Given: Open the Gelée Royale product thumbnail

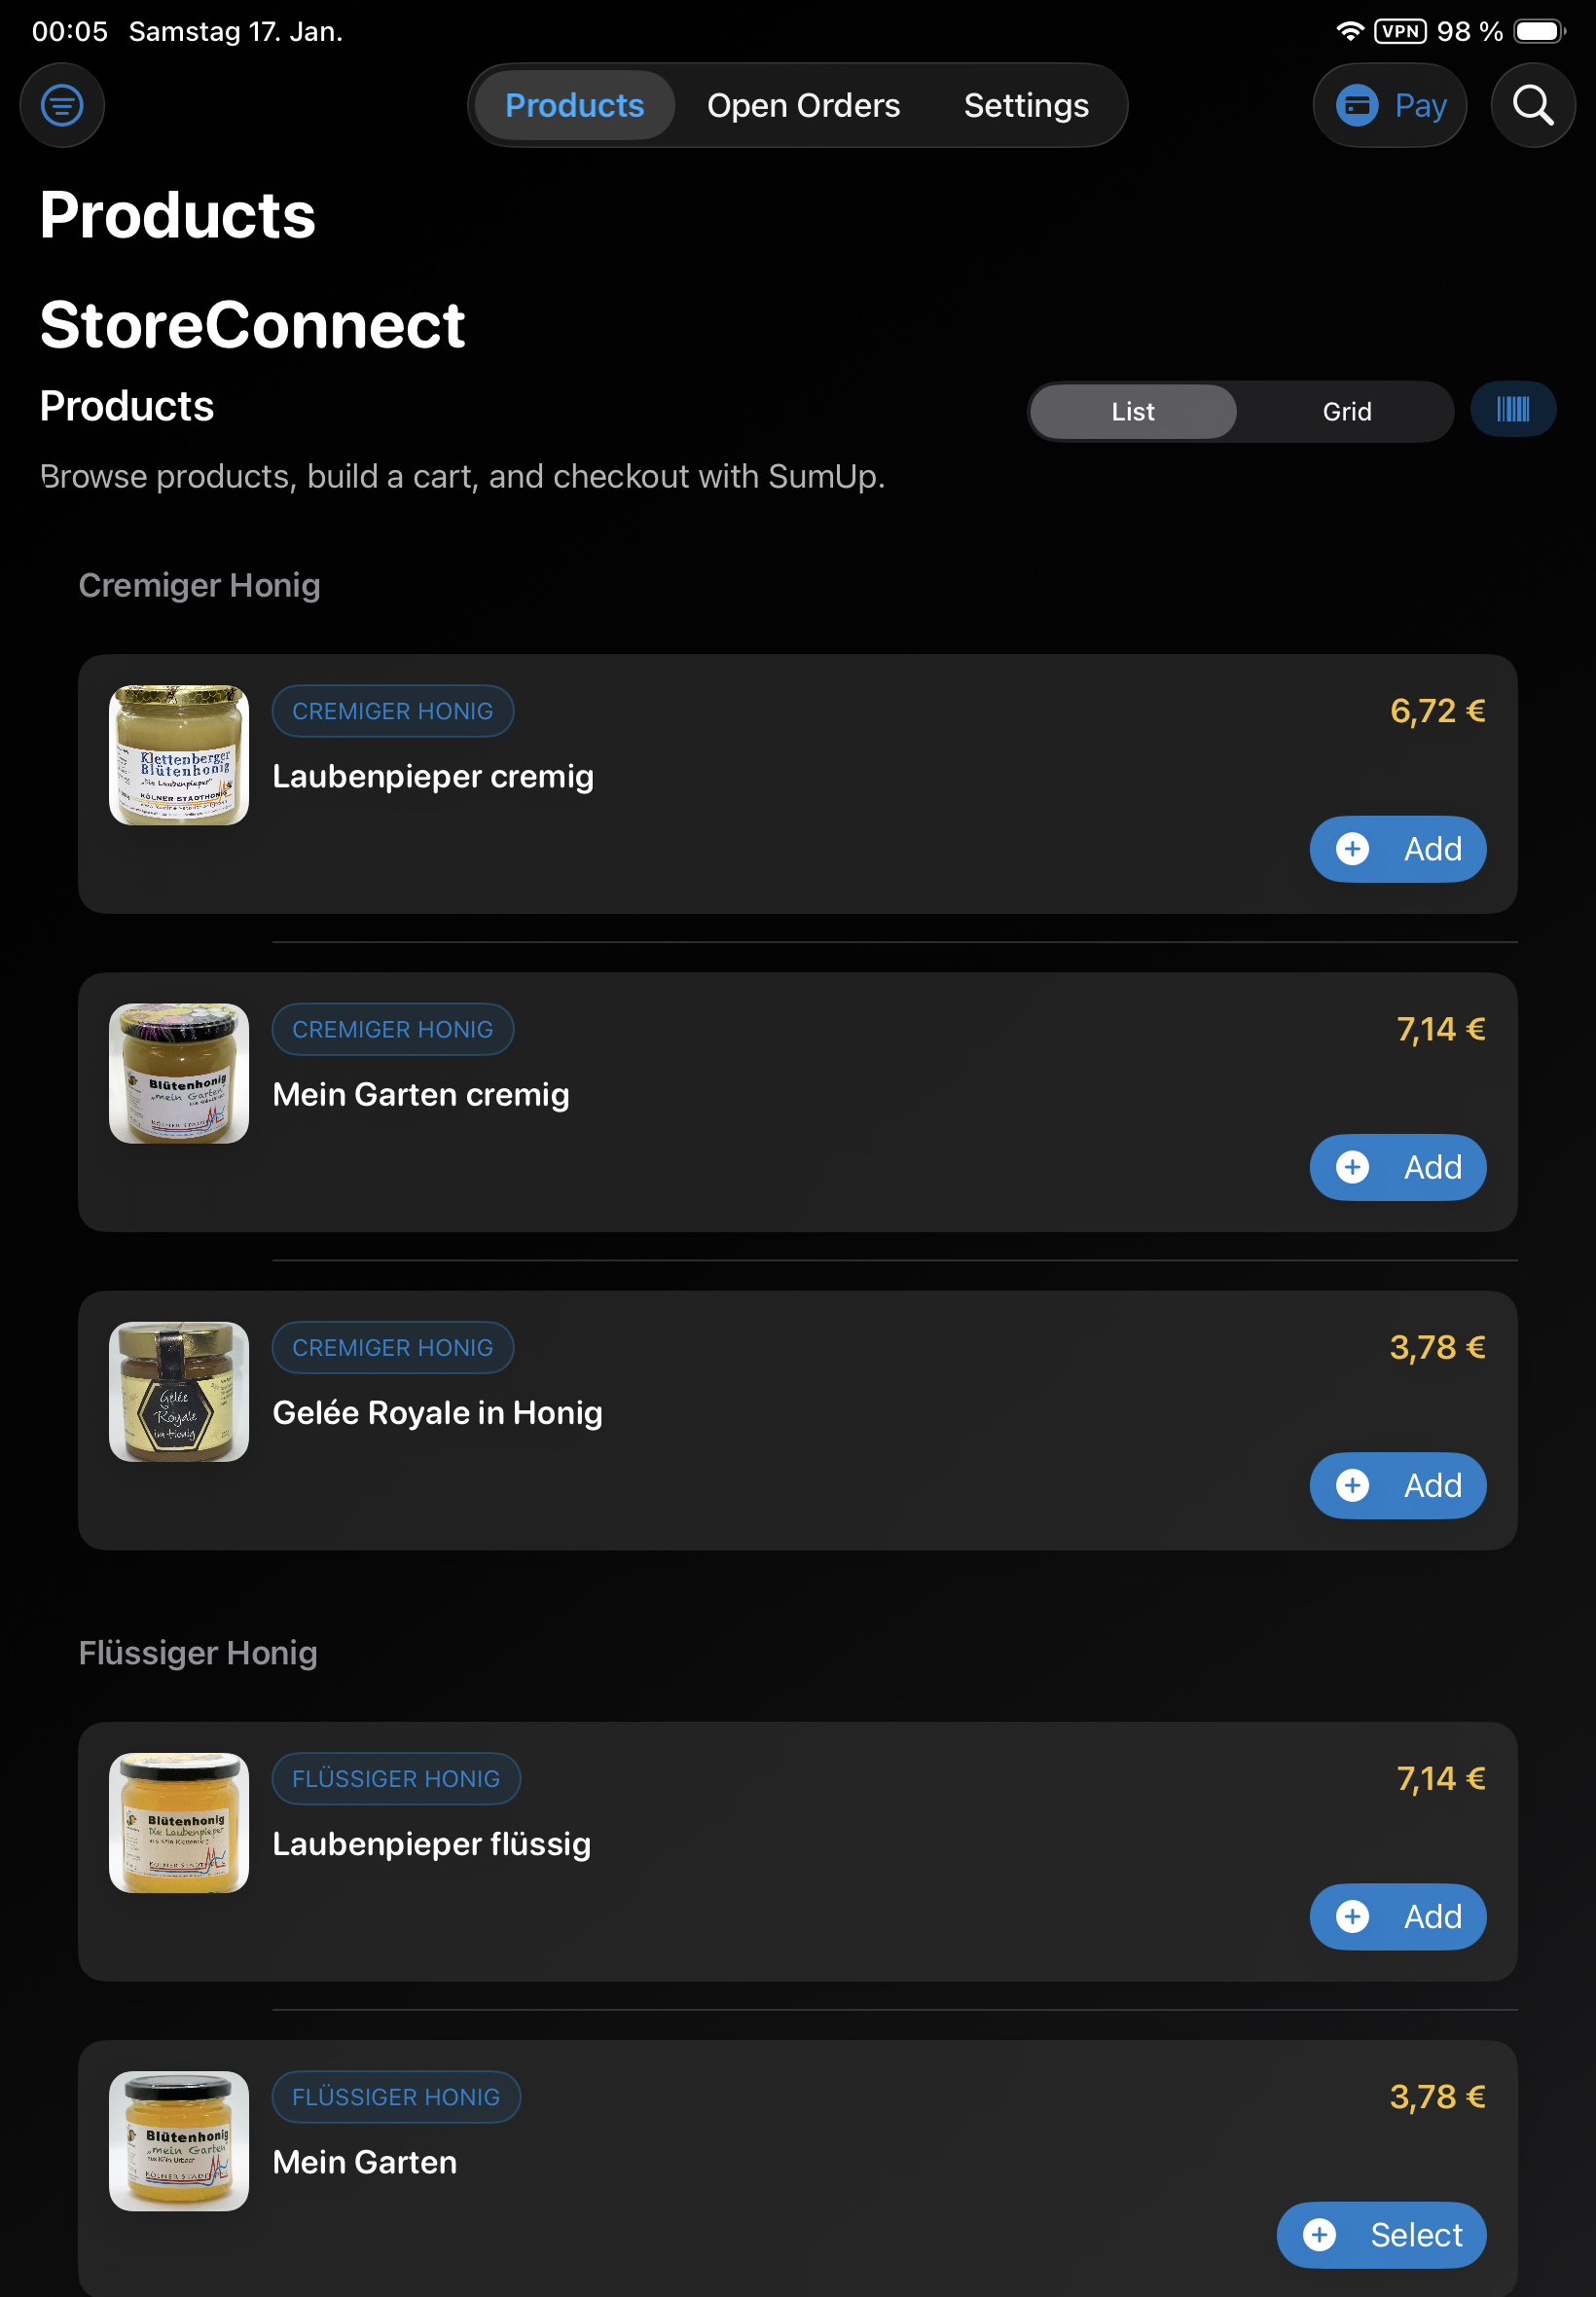Looking at the screenshot, I should click(178, 1391).
